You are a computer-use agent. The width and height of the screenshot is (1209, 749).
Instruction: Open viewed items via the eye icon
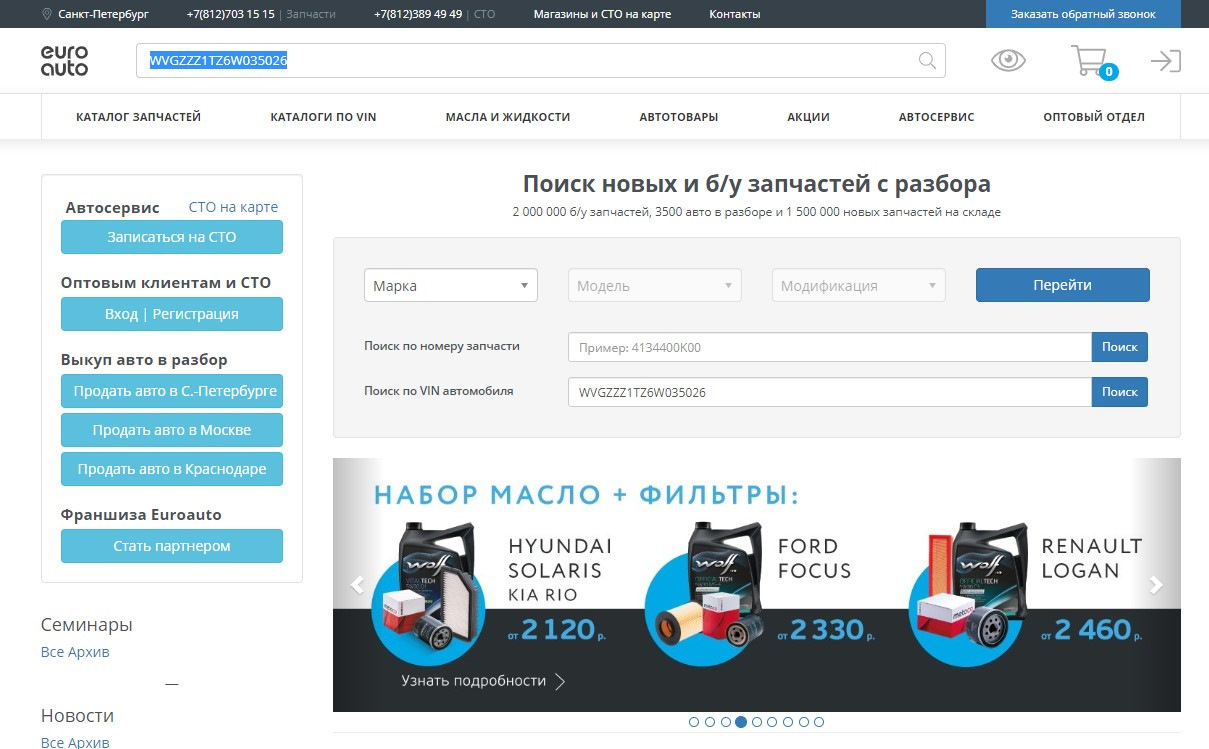pos(1008,61)
